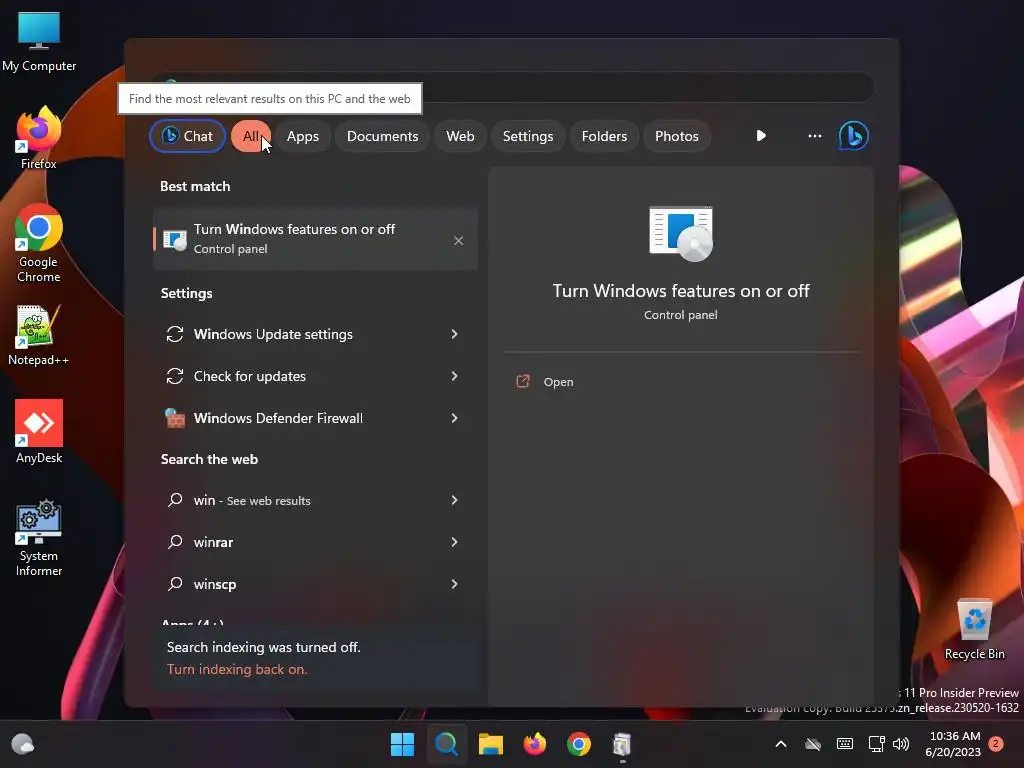Viewport: 1024px width, 768px height.
Task: Open the notification badge showing 2
Action: pyautogui.click(x=996, y=743)
